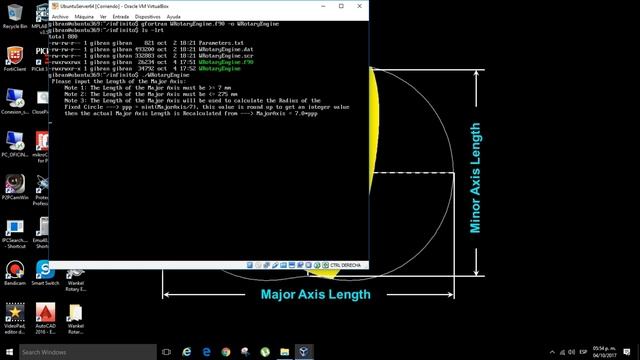Click the Minor Axis Length label
Image resolution: width=640 pixels, height=360 pixels.
(475, 178)
